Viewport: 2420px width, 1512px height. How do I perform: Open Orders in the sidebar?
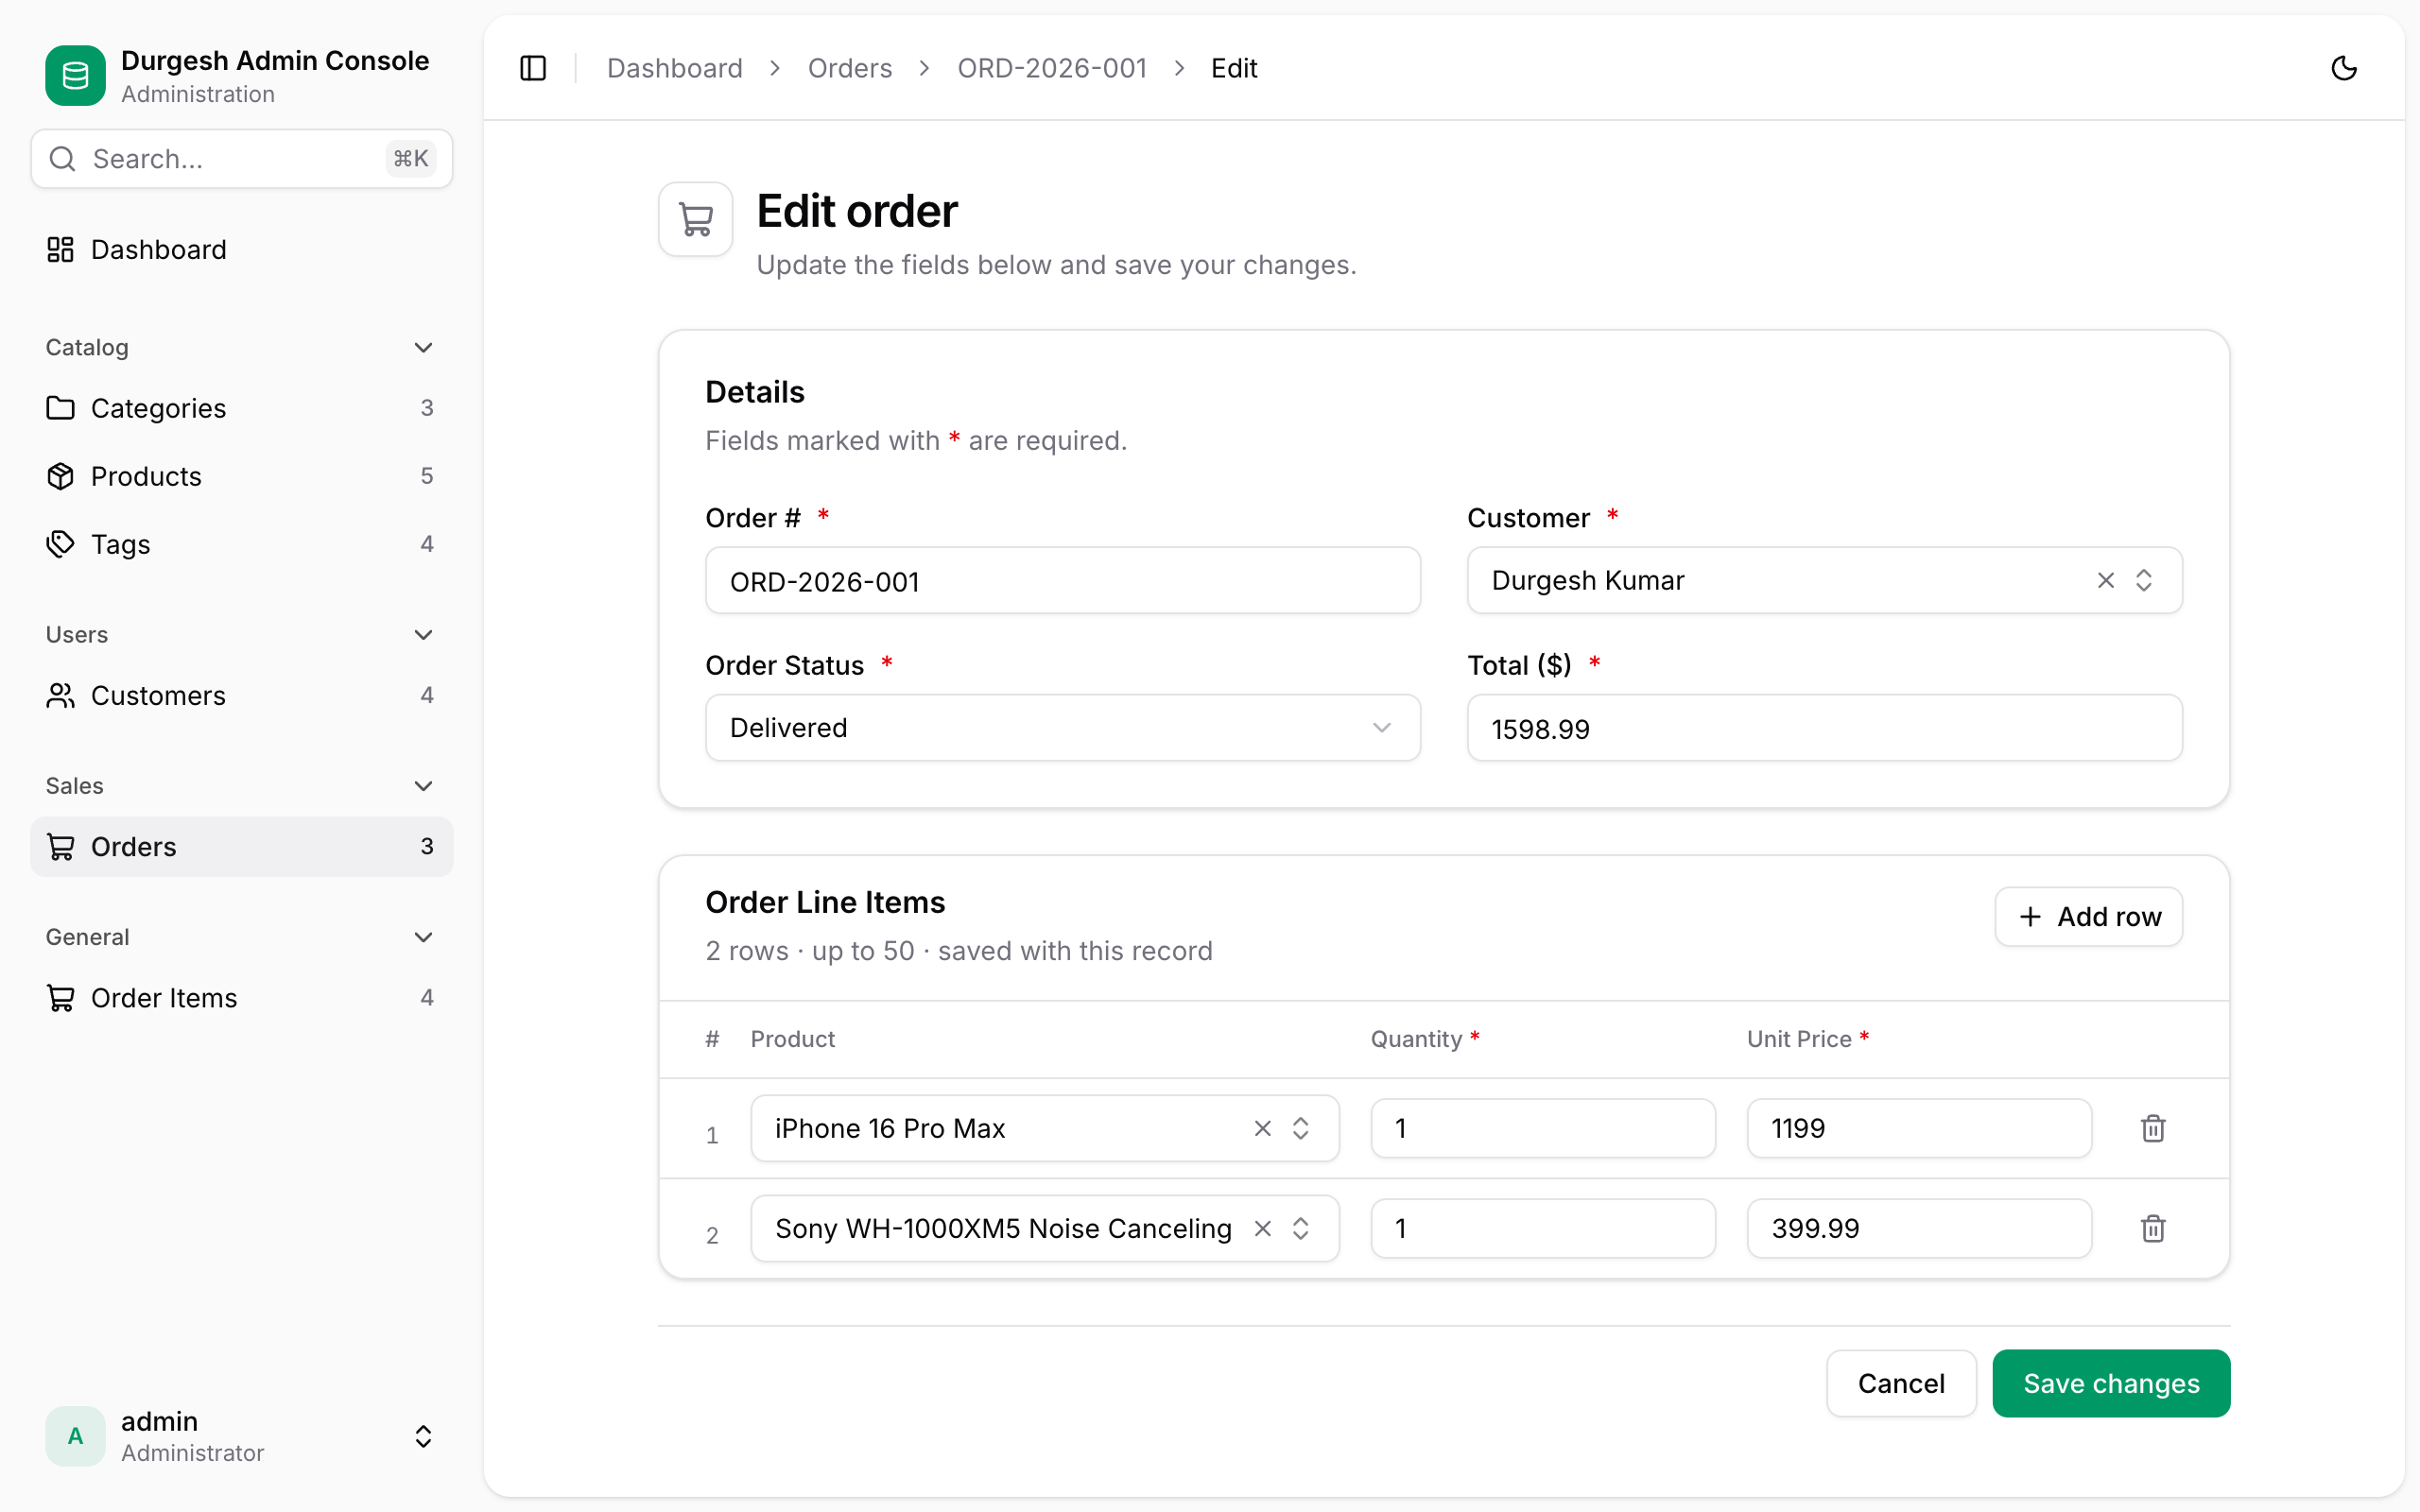point(241,847)
